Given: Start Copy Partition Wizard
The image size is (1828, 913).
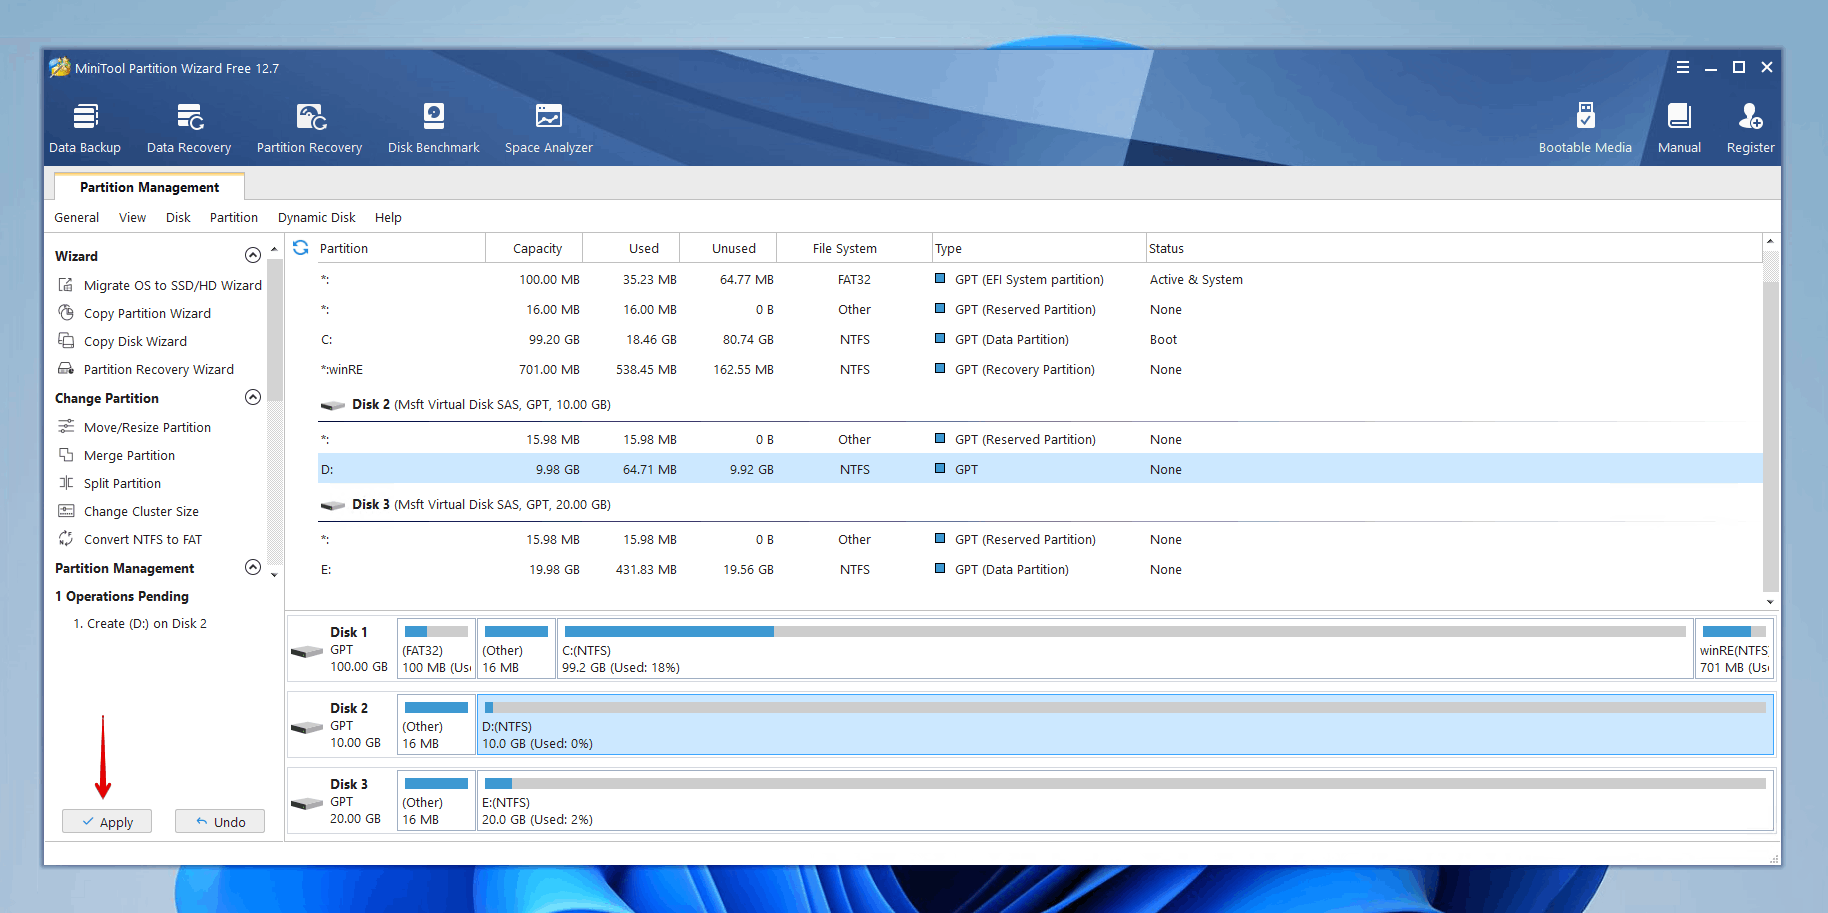Looking at the screenshot, I should click(x=135, y=313).
